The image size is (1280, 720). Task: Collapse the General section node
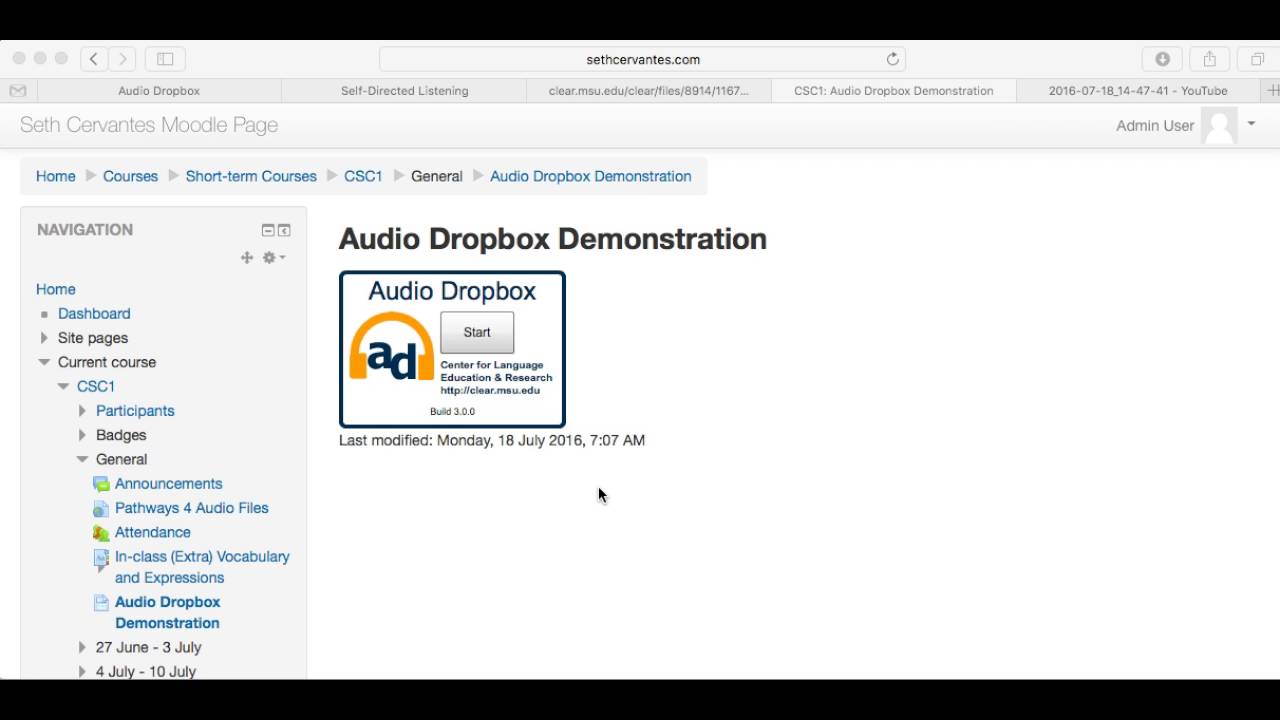82,459
